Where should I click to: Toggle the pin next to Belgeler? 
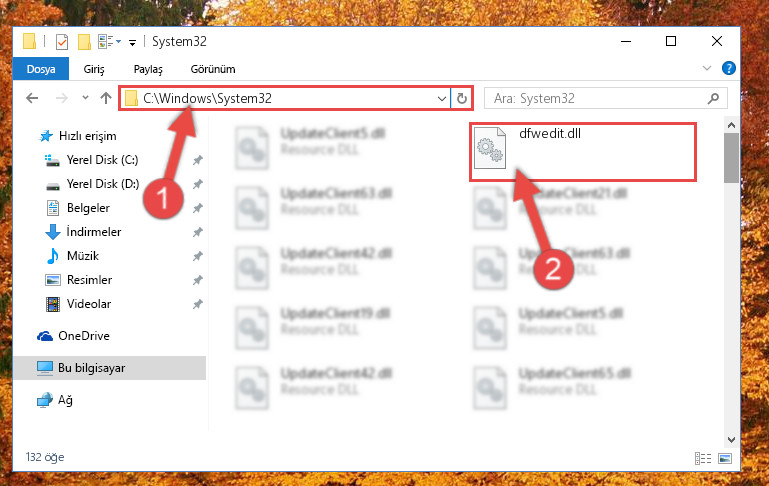tap(198, 208)
